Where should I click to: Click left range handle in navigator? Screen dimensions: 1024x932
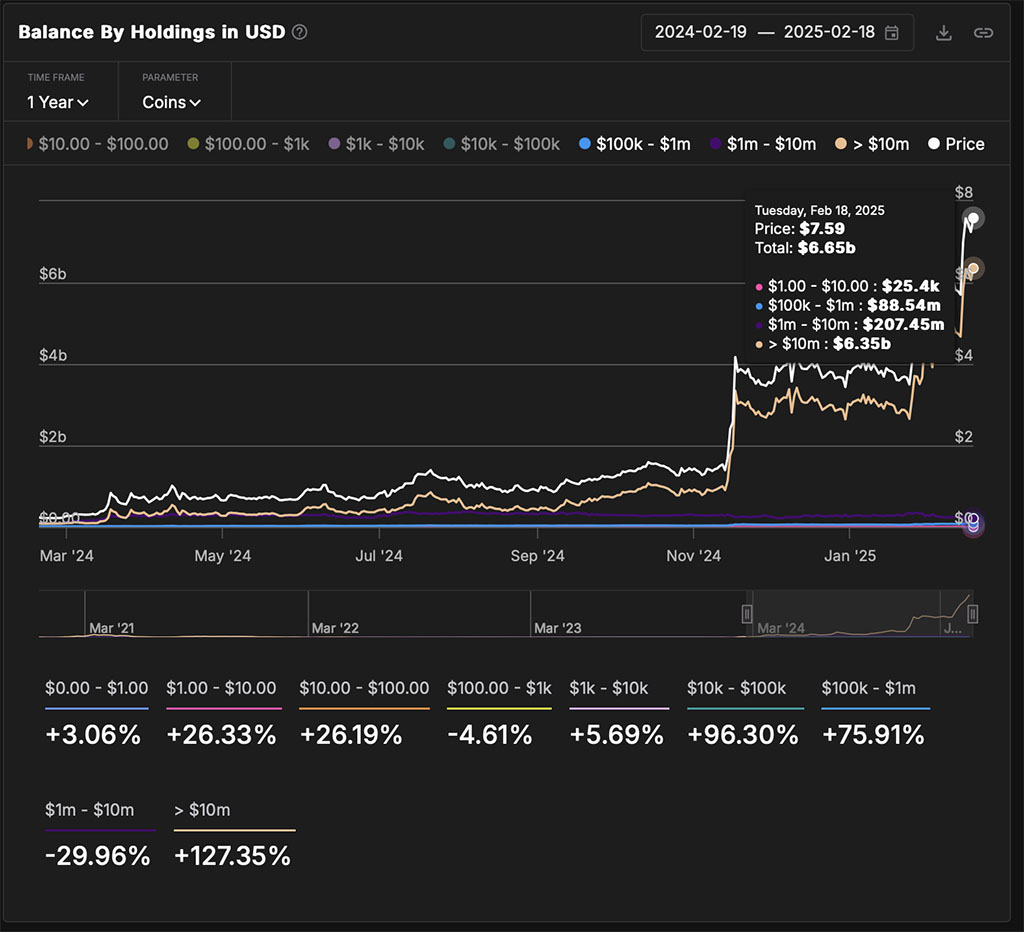point(746,614)
